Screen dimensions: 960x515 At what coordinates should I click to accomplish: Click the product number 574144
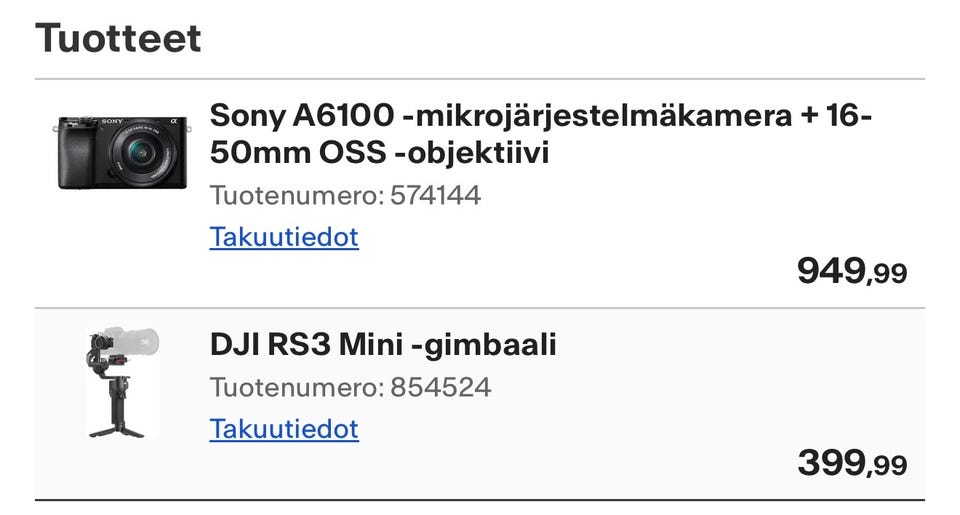pyautogui.click(x=434, y=195)
